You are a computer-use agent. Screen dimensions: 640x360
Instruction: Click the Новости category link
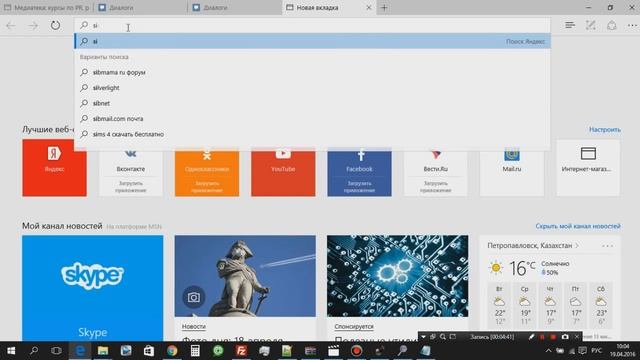(193, 327)
